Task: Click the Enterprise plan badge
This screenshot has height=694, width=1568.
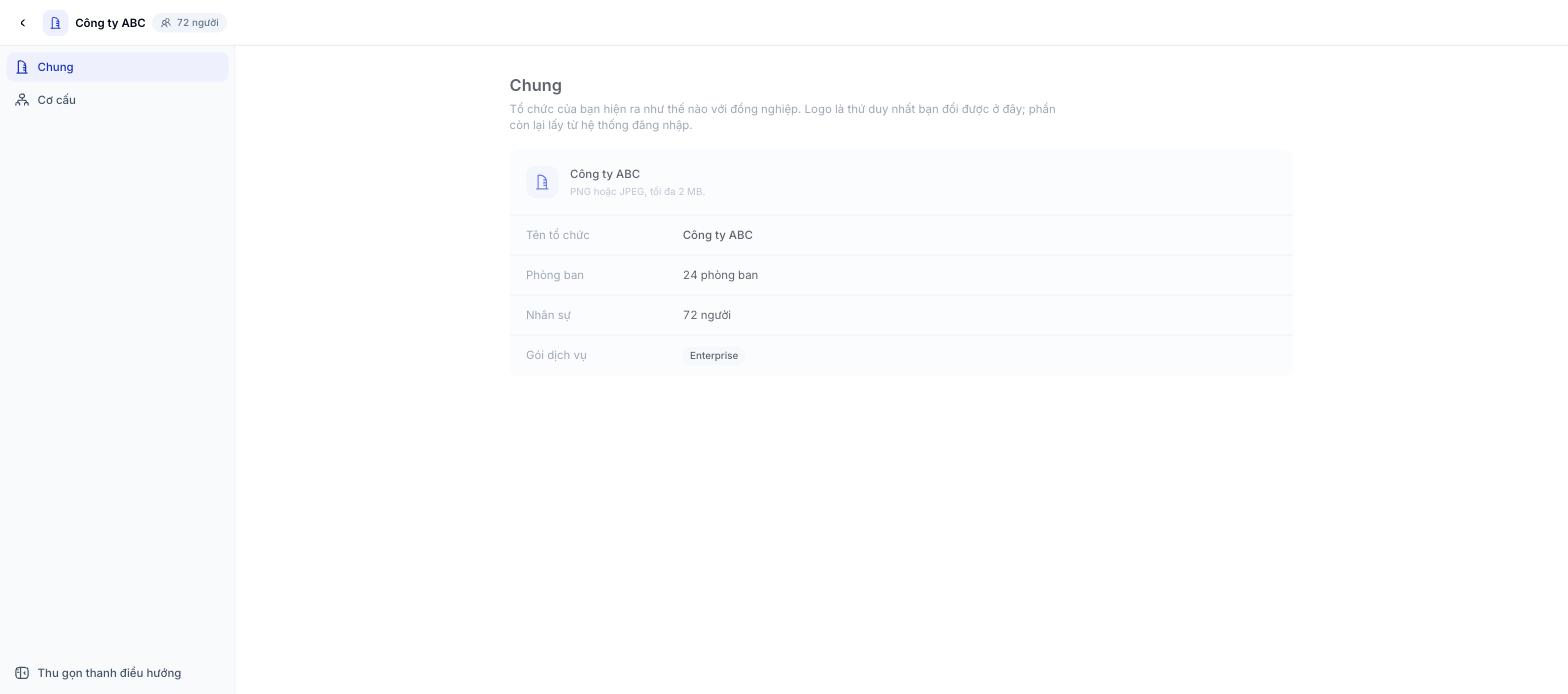Action: [x=714, y=356]
